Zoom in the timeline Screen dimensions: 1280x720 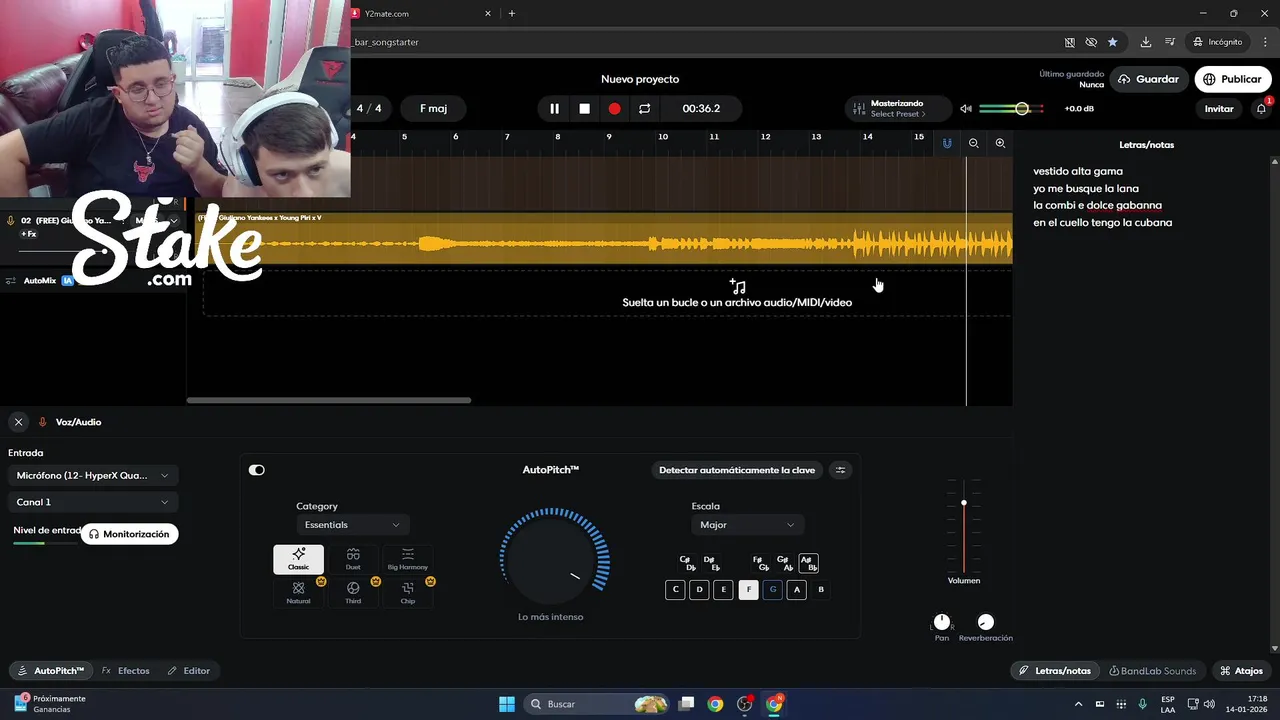(1000, 144)
